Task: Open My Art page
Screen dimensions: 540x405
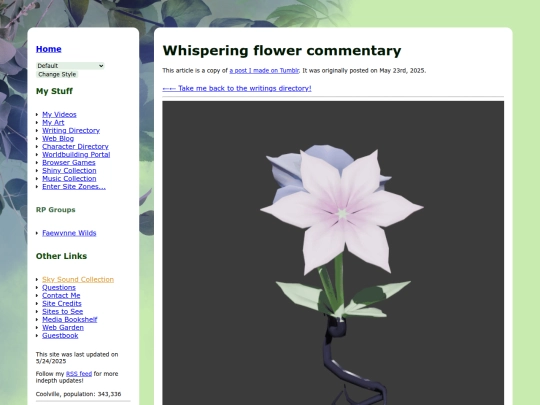Action: point(53,122)
